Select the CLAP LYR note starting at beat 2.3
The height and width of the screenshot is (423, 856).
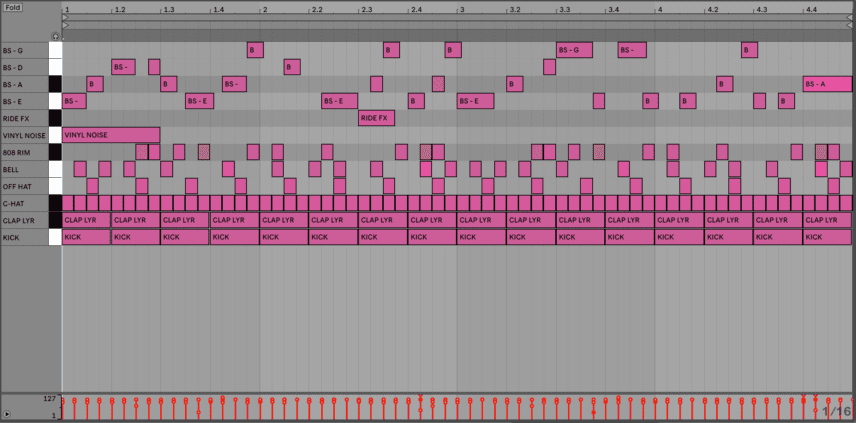point(383,220)
